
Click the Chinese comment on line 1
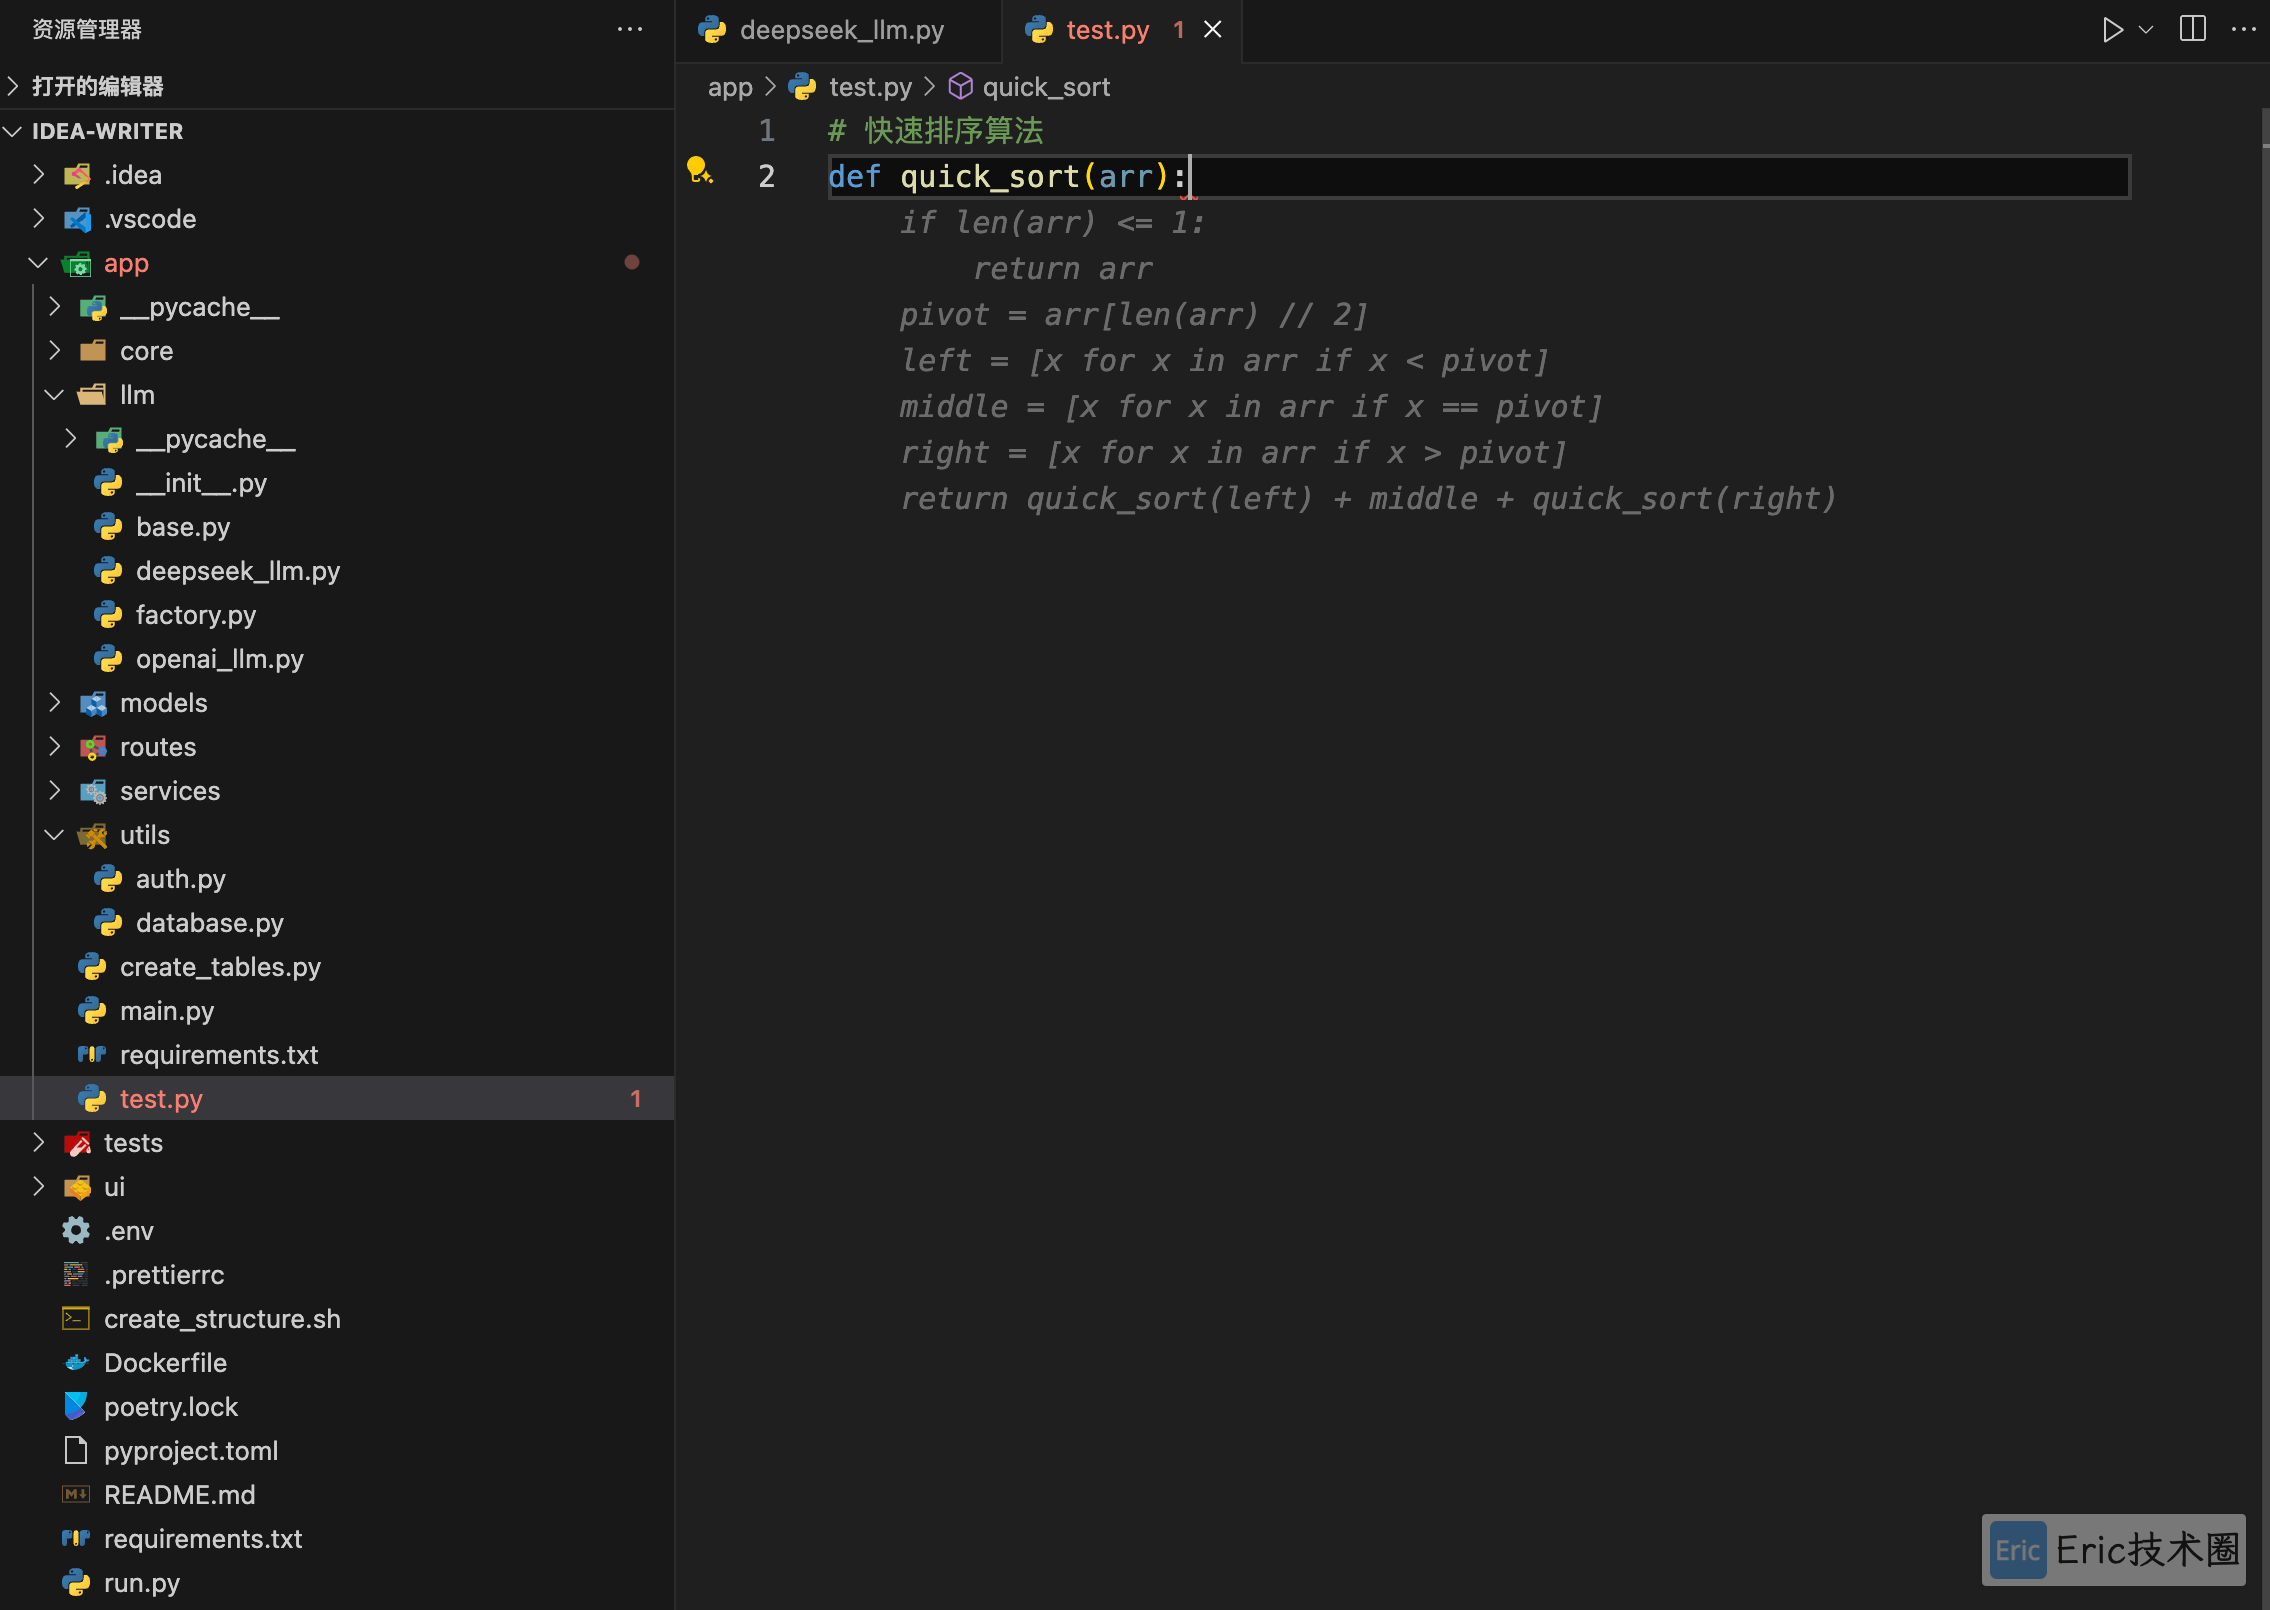point(936,131)
